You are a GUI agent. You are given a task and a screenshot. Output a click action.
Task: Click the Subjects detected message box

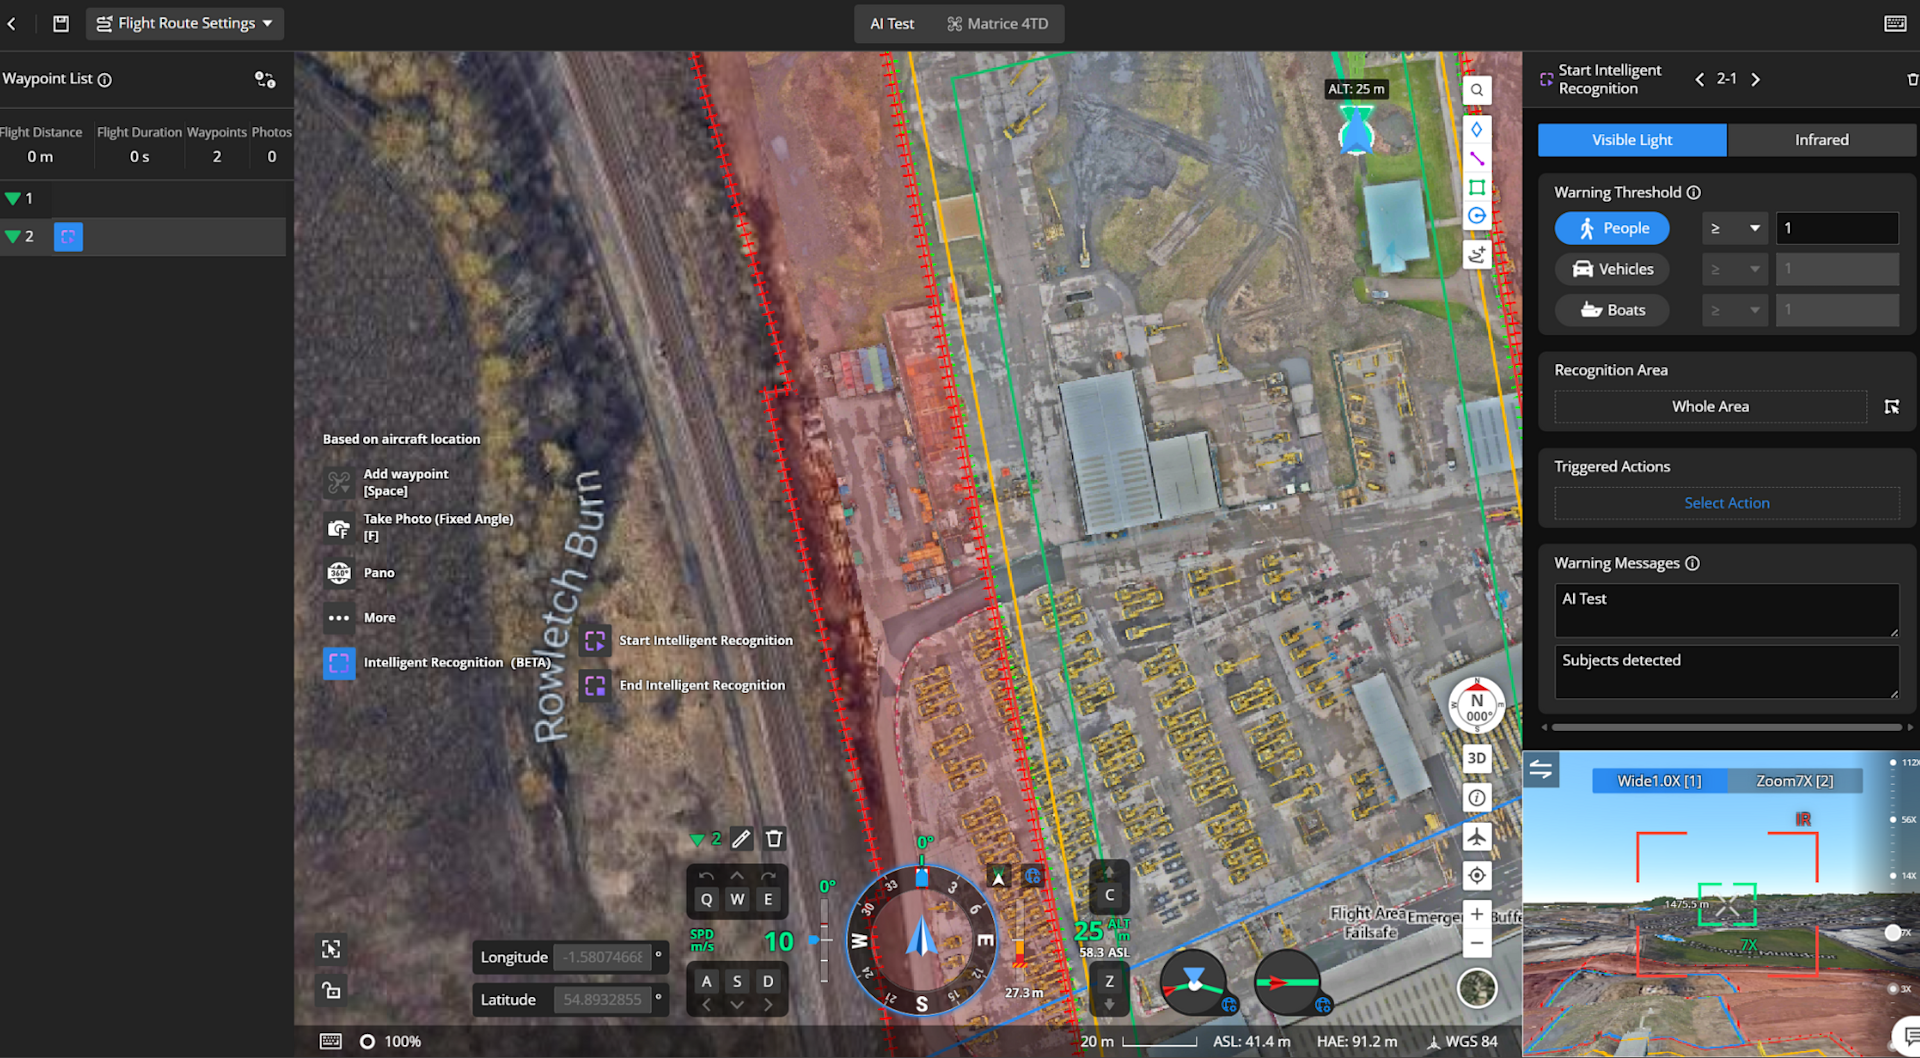tap(1727, 672)
